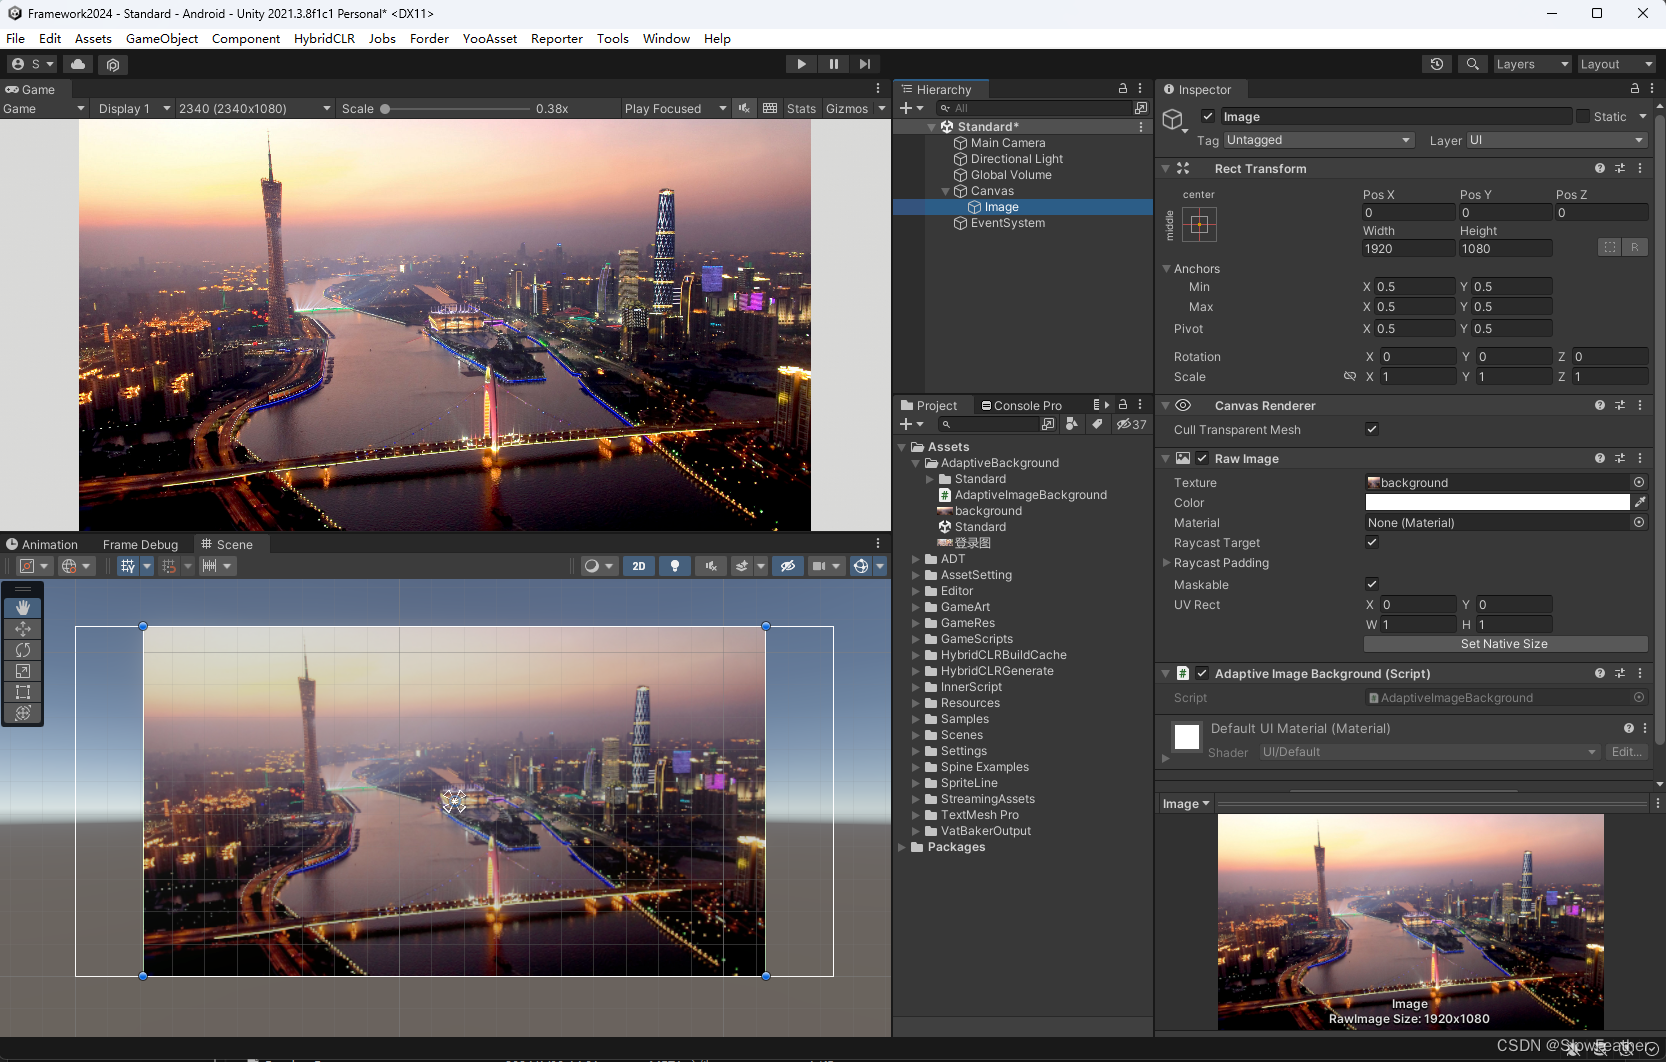Viewport: 1666px width, 1062px height.
Task: Open the undo history icon
Action: tap(1437, 64)
